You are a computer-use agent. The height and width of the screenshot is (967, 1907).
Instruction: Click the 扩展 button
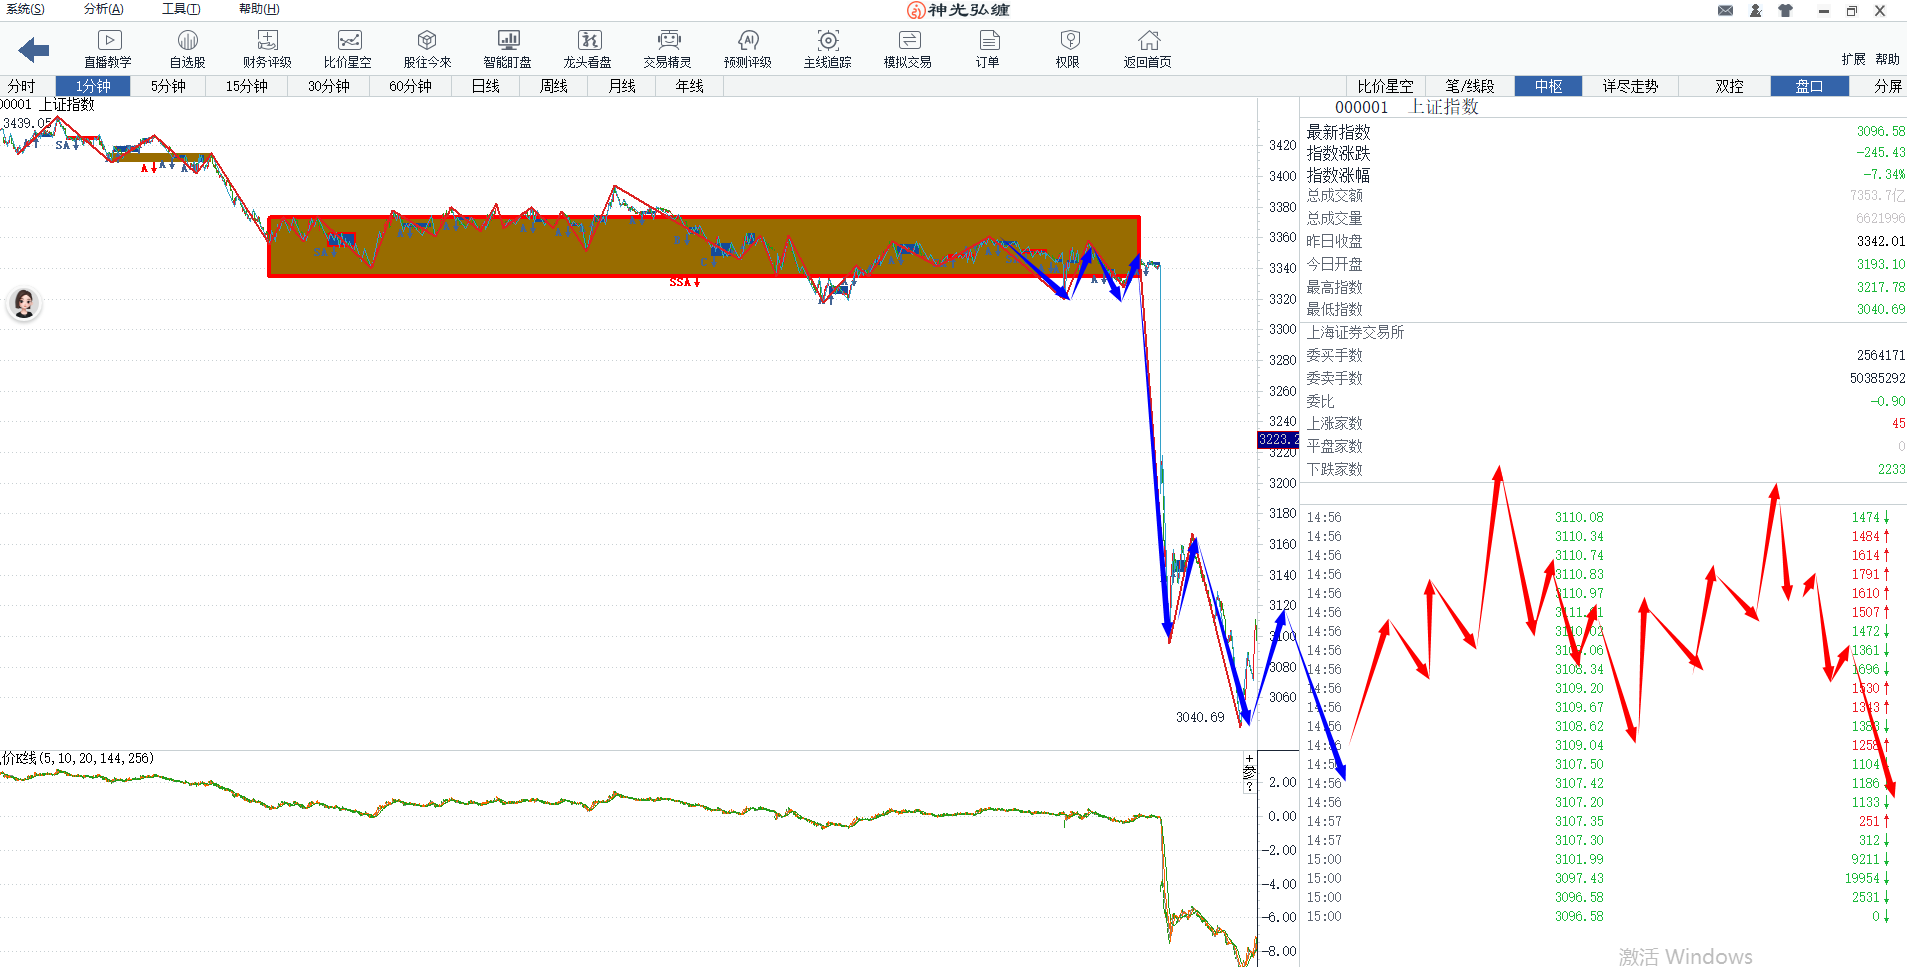tap(1853, 59)
